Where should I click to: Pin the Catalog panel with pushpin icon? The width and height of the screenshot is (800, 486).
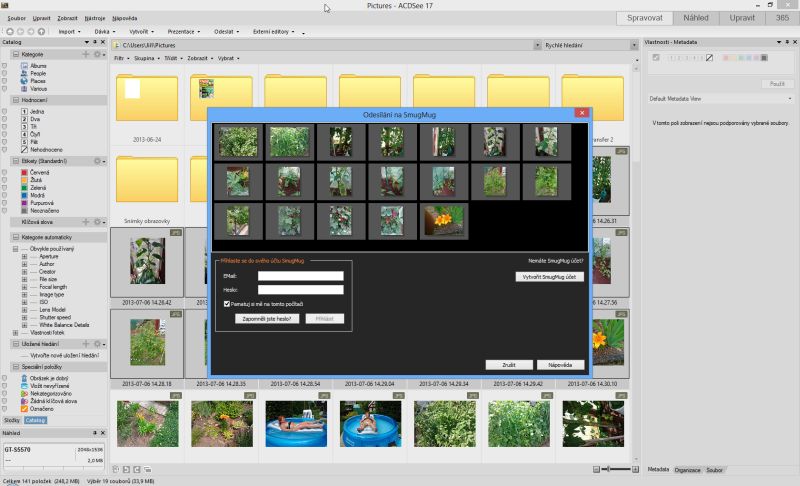click(95, 42)
